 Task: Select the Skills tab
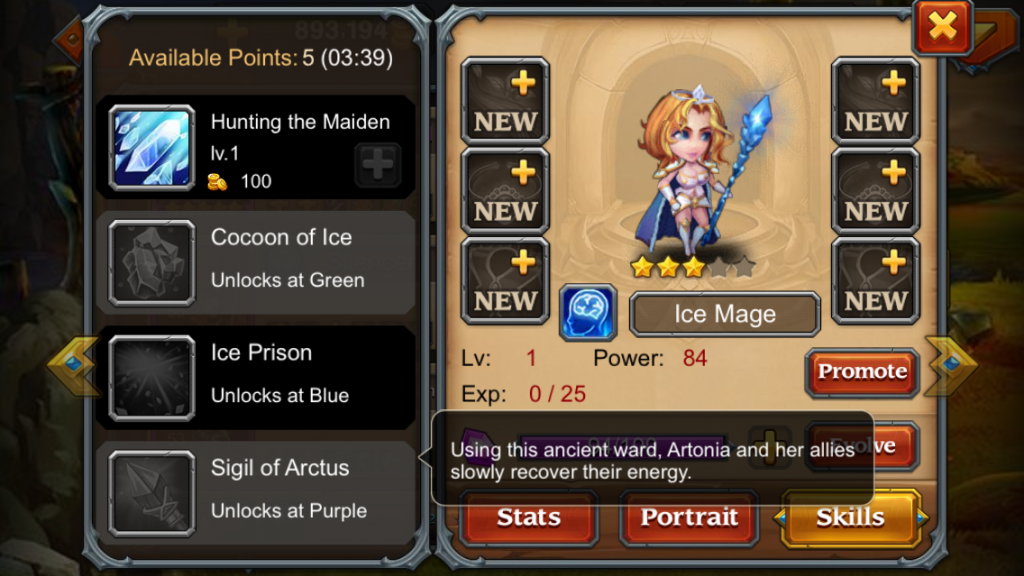point(850,518)
